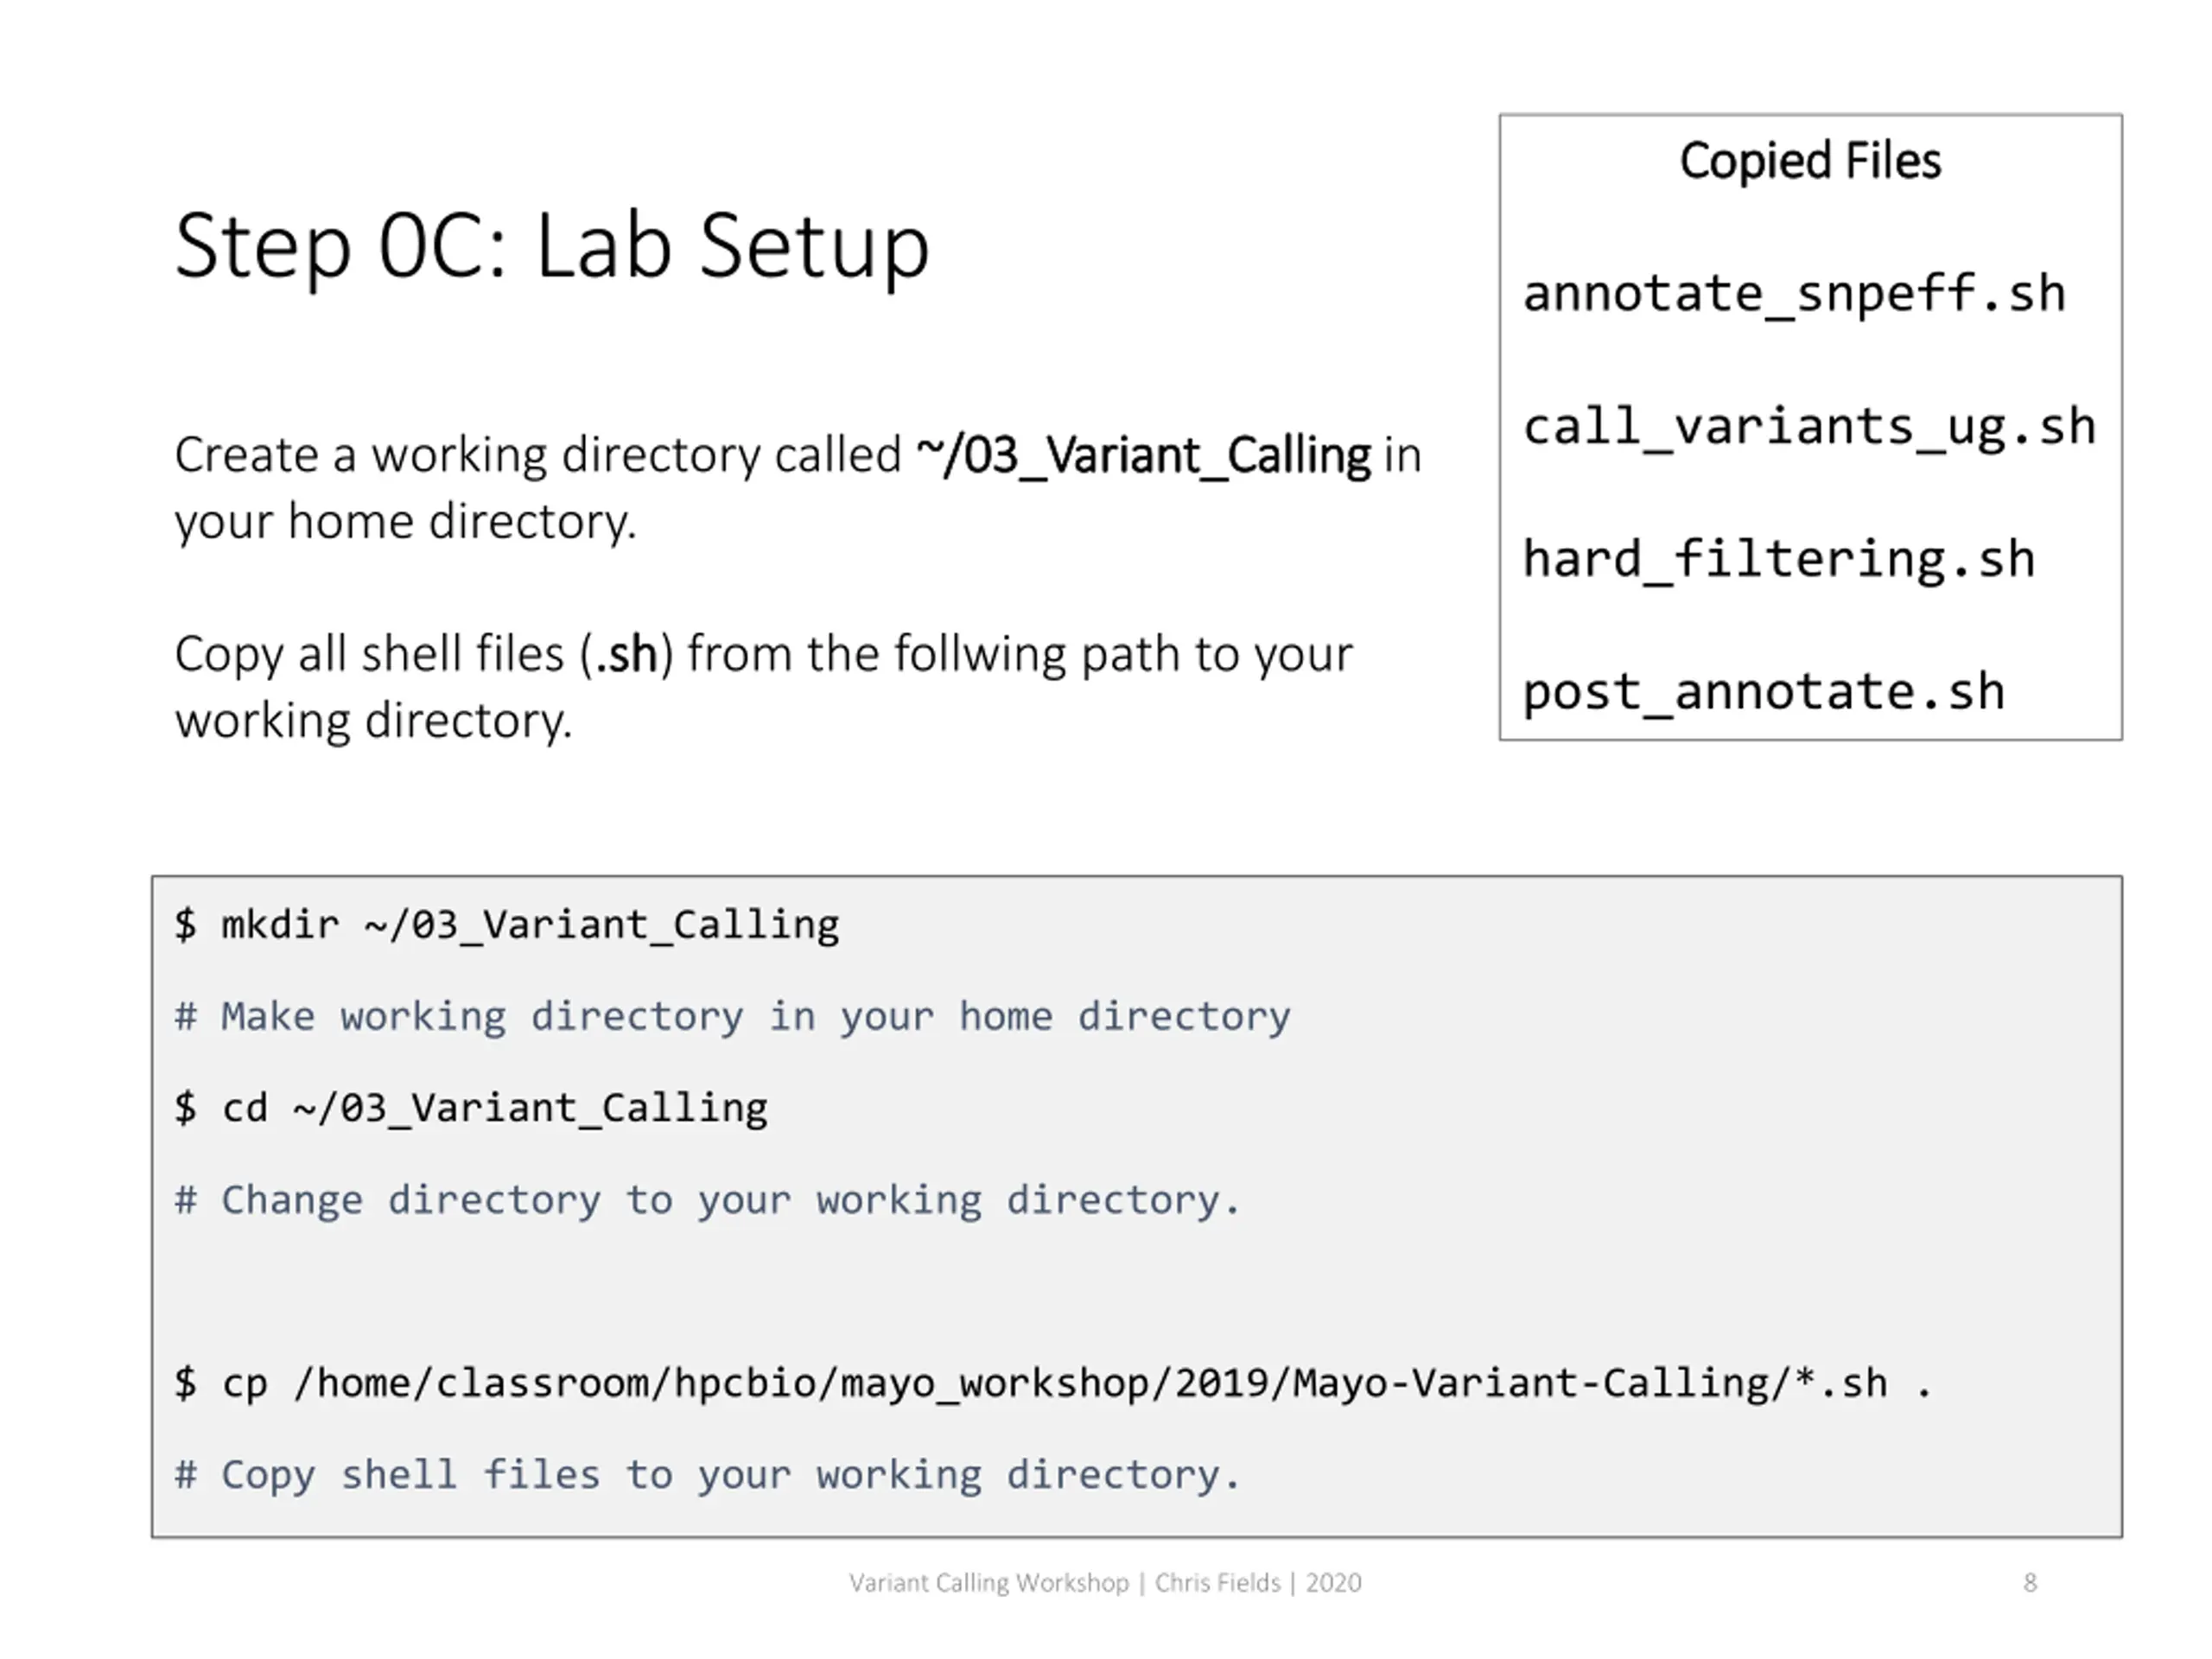2212x1659 pixels.
Task: Click the 'cd ~/03_Variant_Calling' command line
Action: click(471, 1108)
